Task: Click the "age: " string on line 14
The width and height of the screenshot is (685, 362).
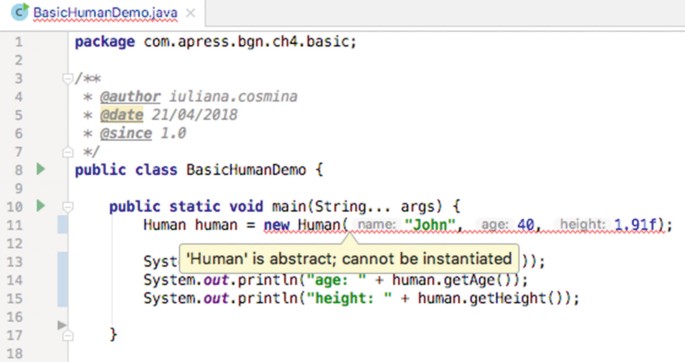Action: [x=336, y=280]
